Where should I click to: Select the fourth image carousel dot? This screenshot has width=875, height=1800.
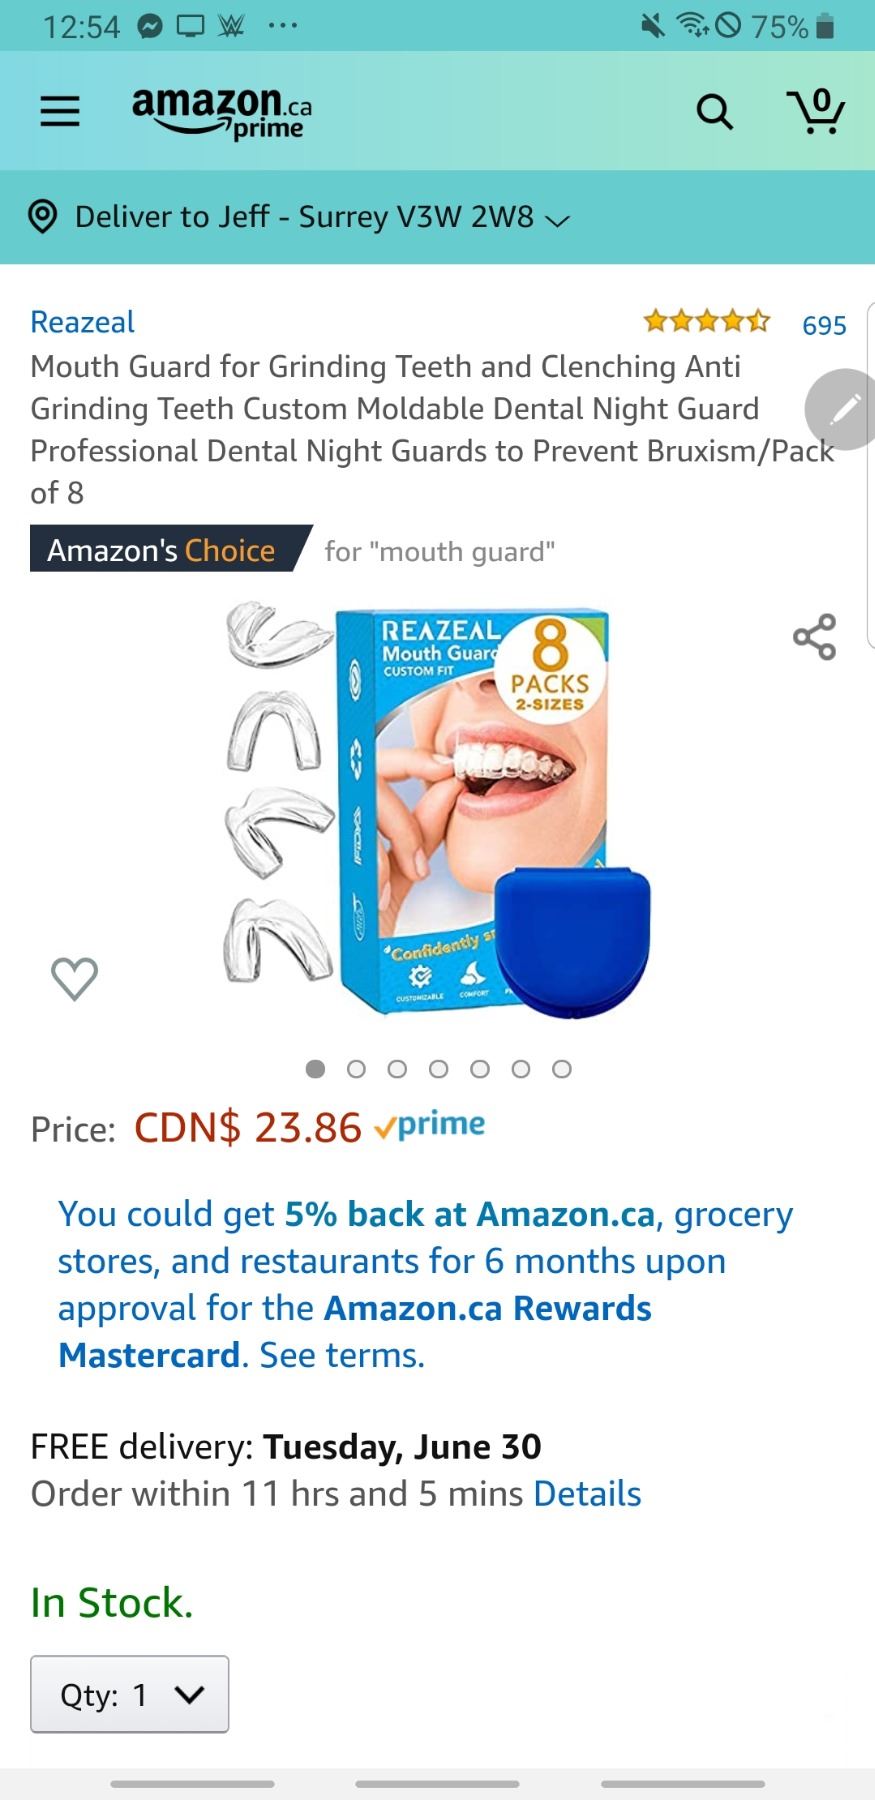[x=438, y=1069]
